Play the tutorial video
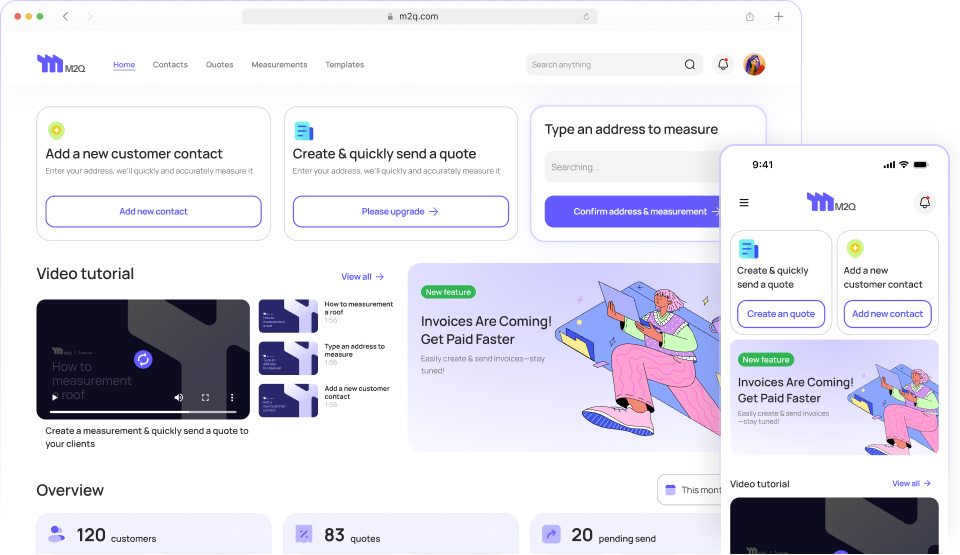The height and width of the screenshot is (555, 960). (55, 397)
